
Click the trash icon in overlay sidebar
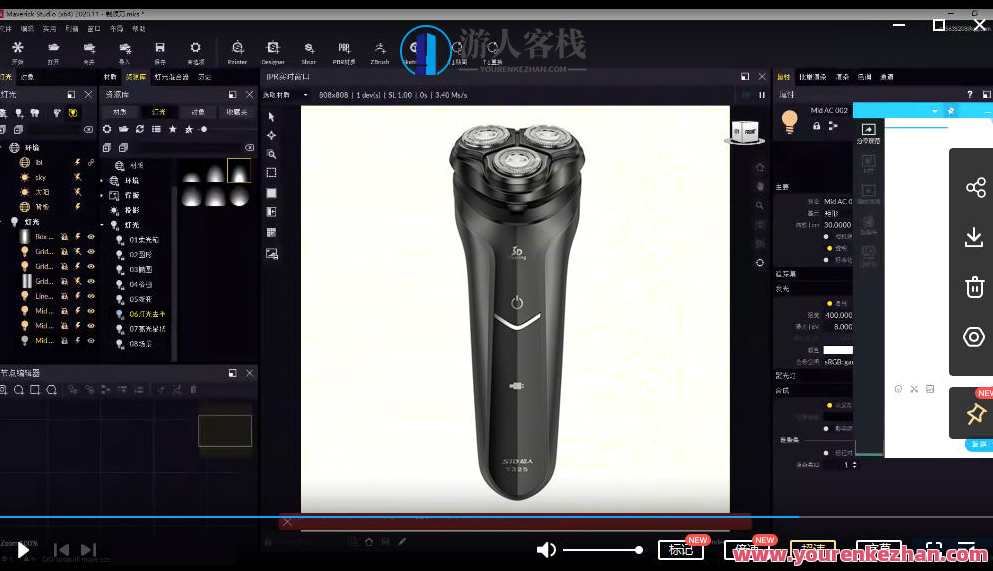975,287
